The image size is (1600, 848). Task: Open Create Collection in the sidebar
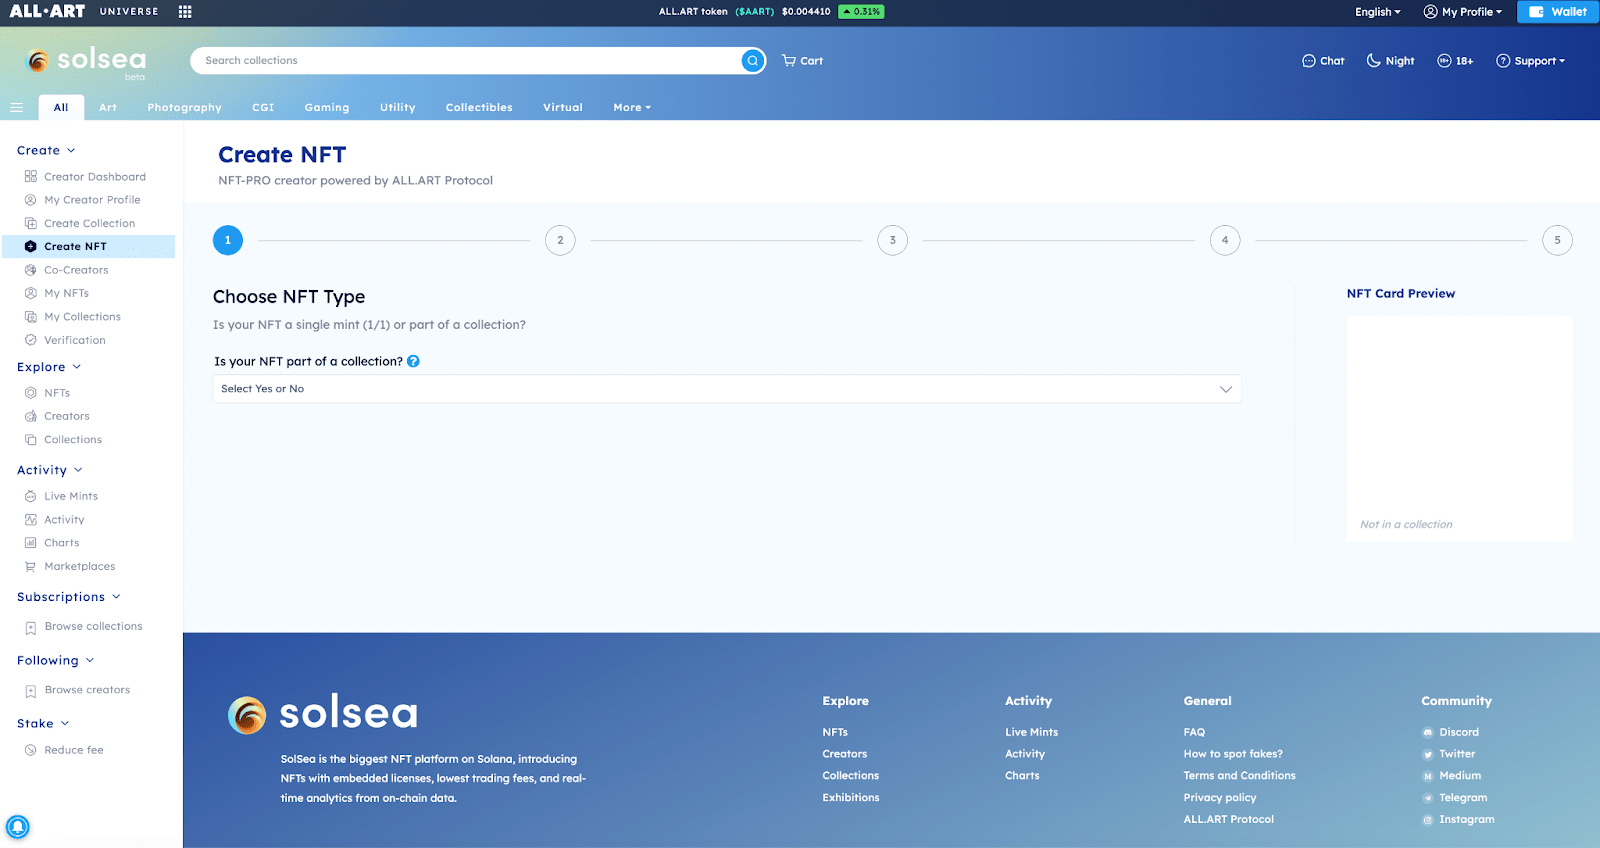point(80,223)
